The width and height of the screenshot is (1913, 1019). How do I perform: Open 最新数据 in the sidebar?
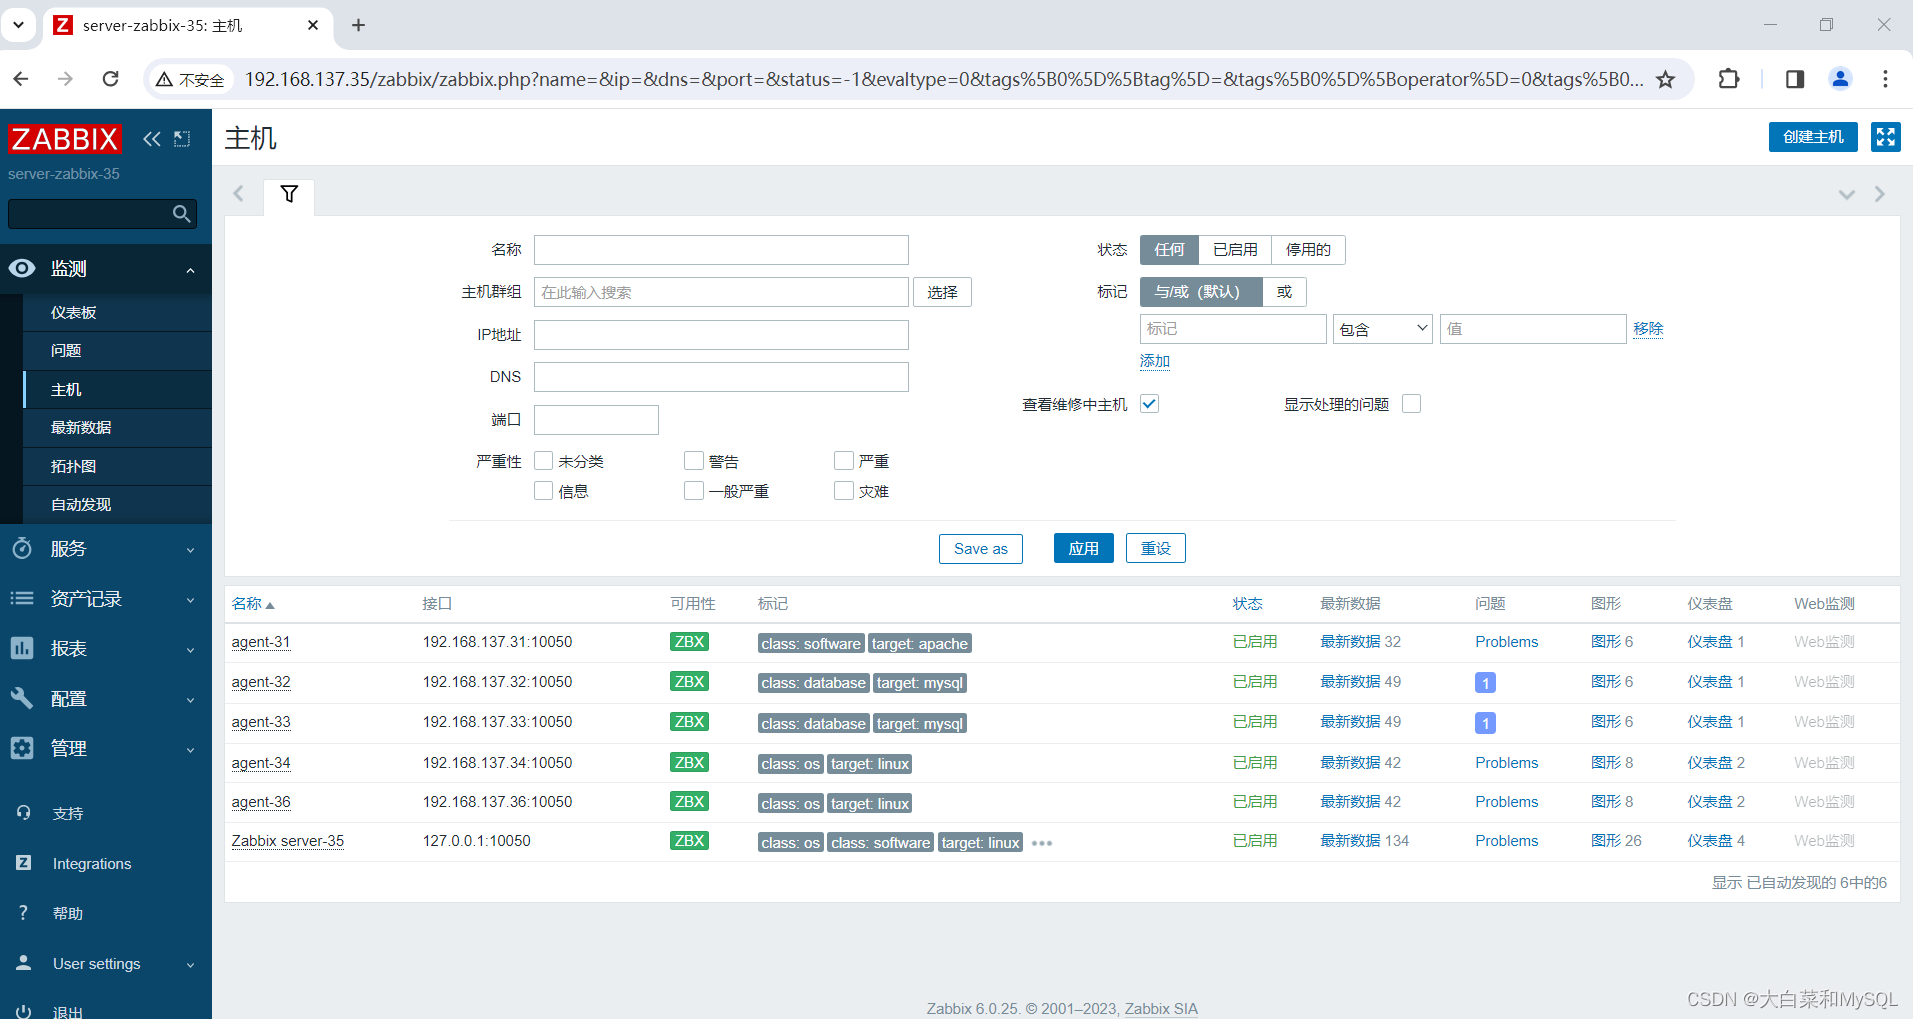click(x=117, y=428)
